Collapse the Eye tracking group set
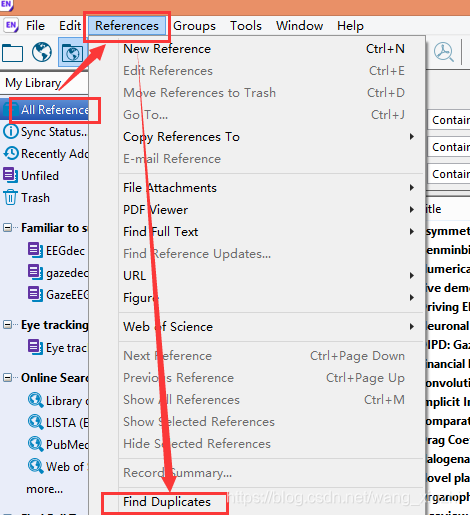The height and width of the screenshot is (516, 470). [7, 325]
